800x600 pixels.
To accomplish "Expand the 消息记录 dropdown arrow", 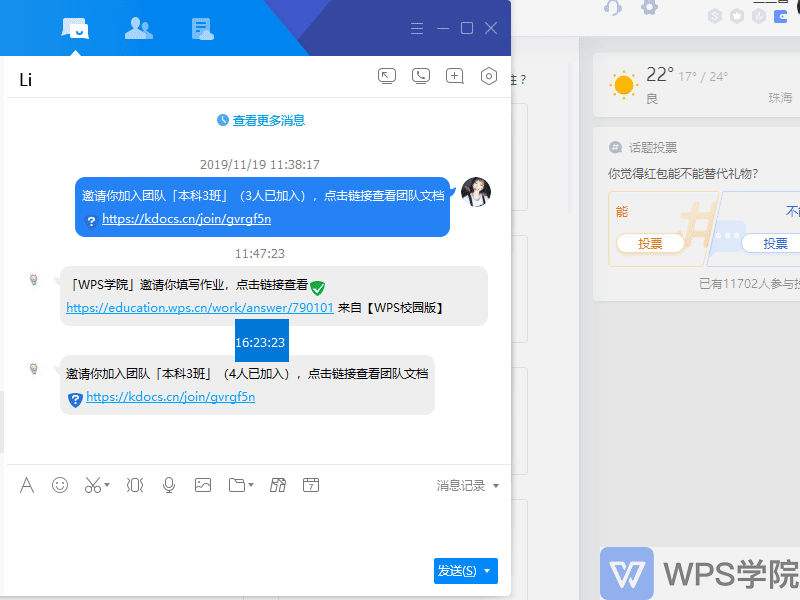I will [496, 486].
